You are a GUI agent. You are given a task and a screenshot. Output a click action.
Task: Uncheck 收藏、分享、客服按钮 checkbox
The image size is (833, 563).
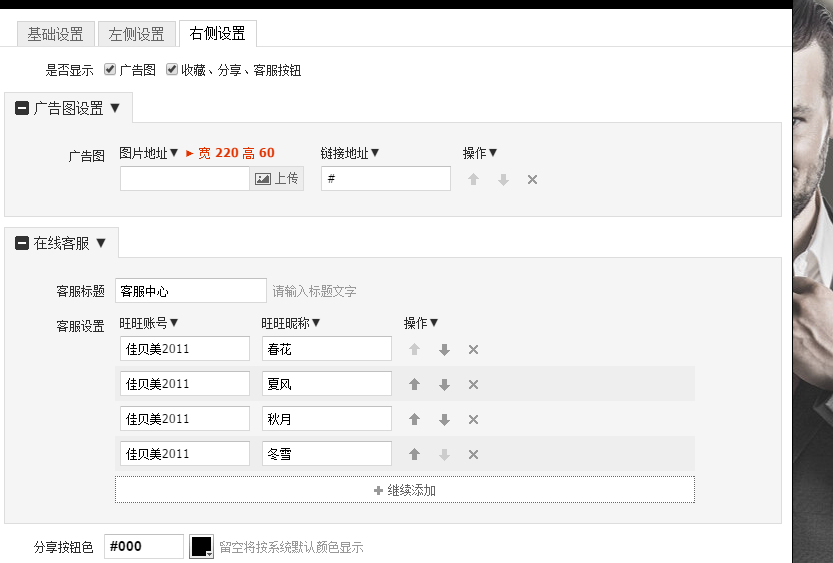[x=172, y=70]
